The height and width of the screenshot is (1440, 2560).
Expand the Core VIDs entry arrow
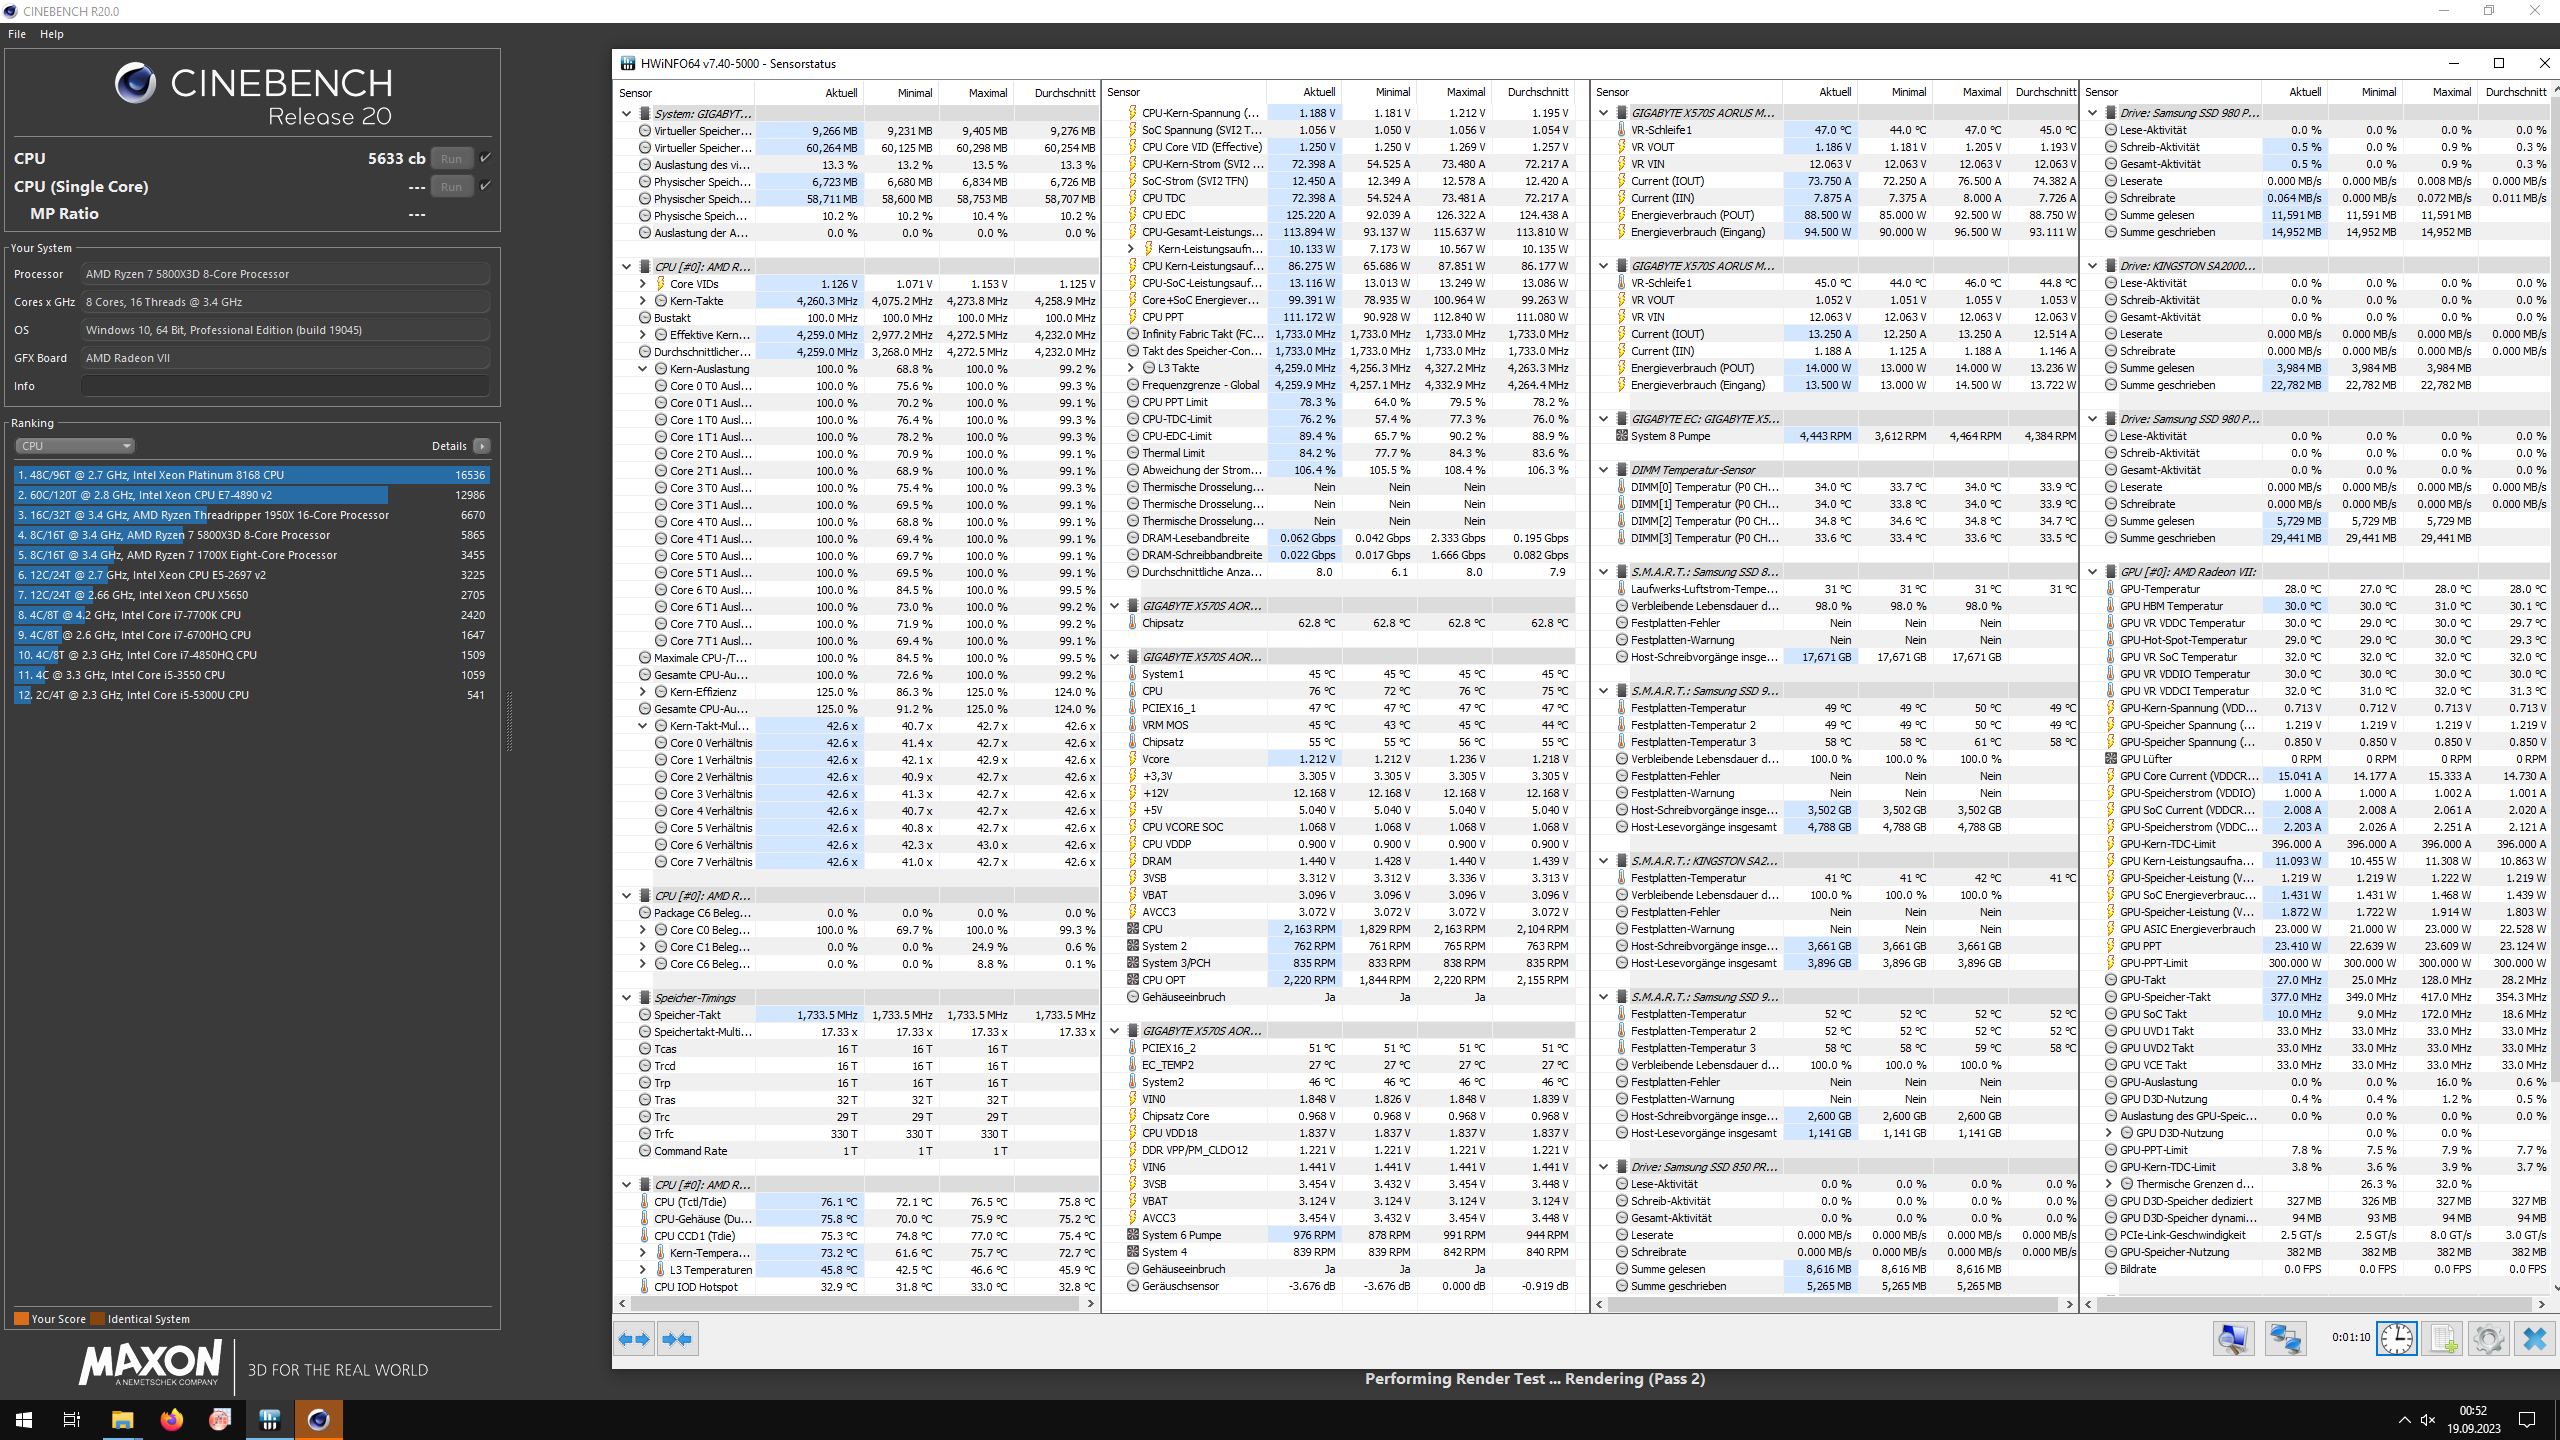(644, 283)
